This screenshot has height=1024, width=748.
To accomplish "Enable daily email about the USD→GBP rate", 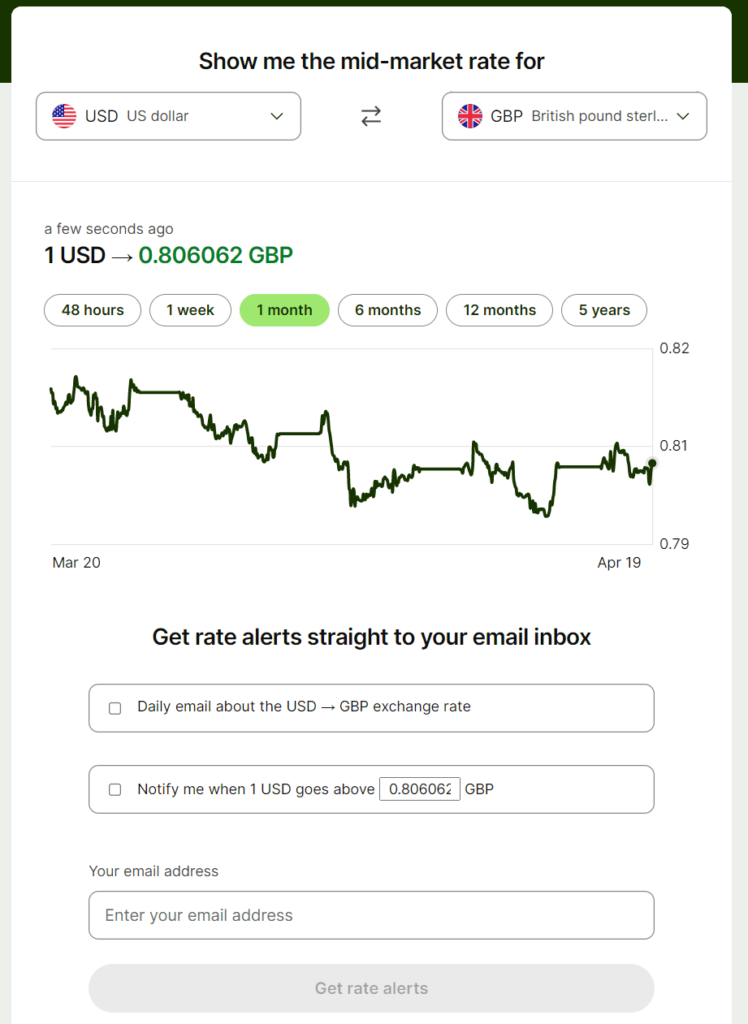I will point(115,708).
